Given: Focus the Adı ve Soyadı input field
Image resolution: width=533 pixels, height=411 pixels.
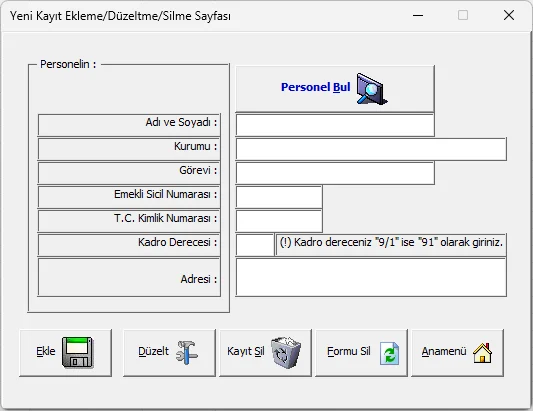Looking at the screenshot, I should (x=335, y=125).
